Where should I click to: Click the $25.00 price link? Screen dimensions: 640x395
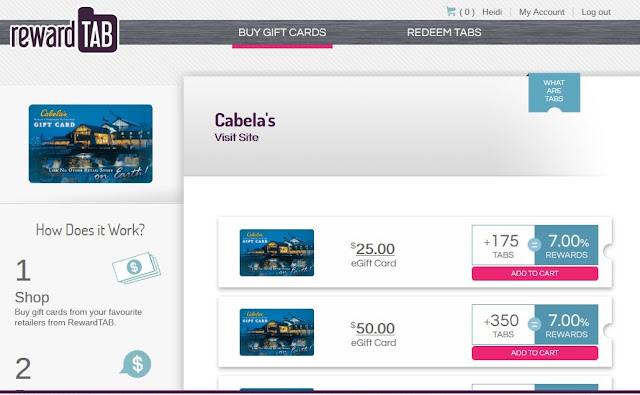click(373, 249)
